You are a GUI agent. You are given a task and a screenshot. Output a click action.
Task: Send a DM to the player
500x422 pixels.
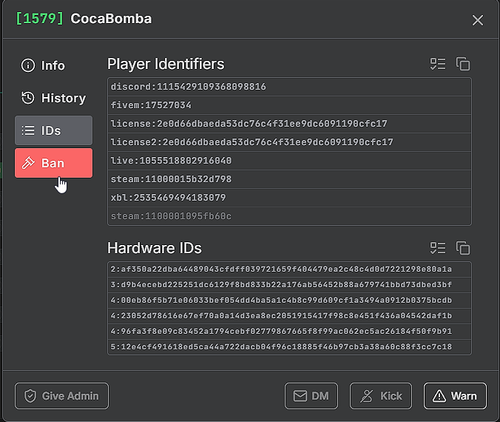pyautogui.click(x=311, y=396)
